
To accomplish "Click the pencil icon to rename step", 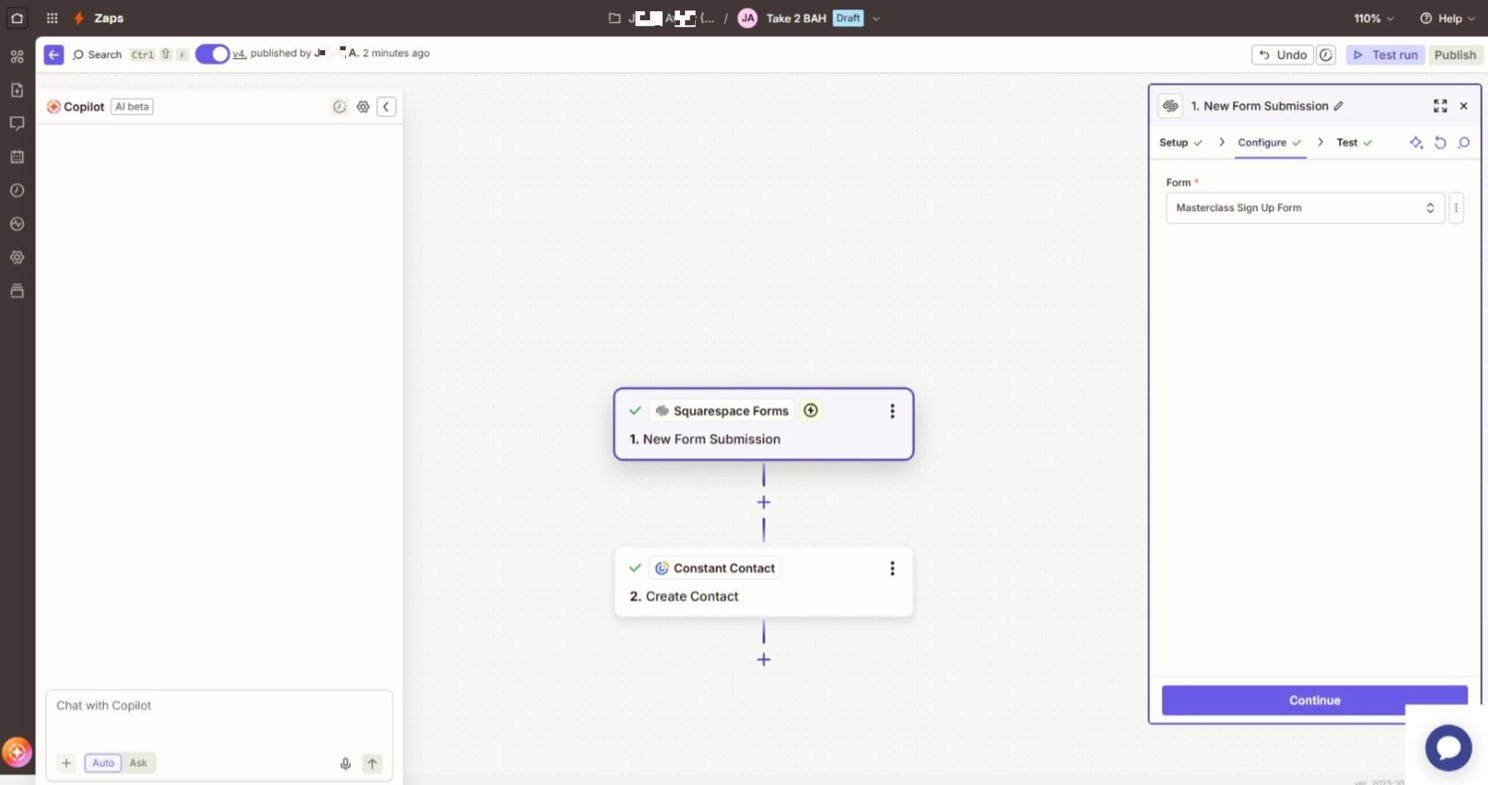I will tap(1339, 106).
